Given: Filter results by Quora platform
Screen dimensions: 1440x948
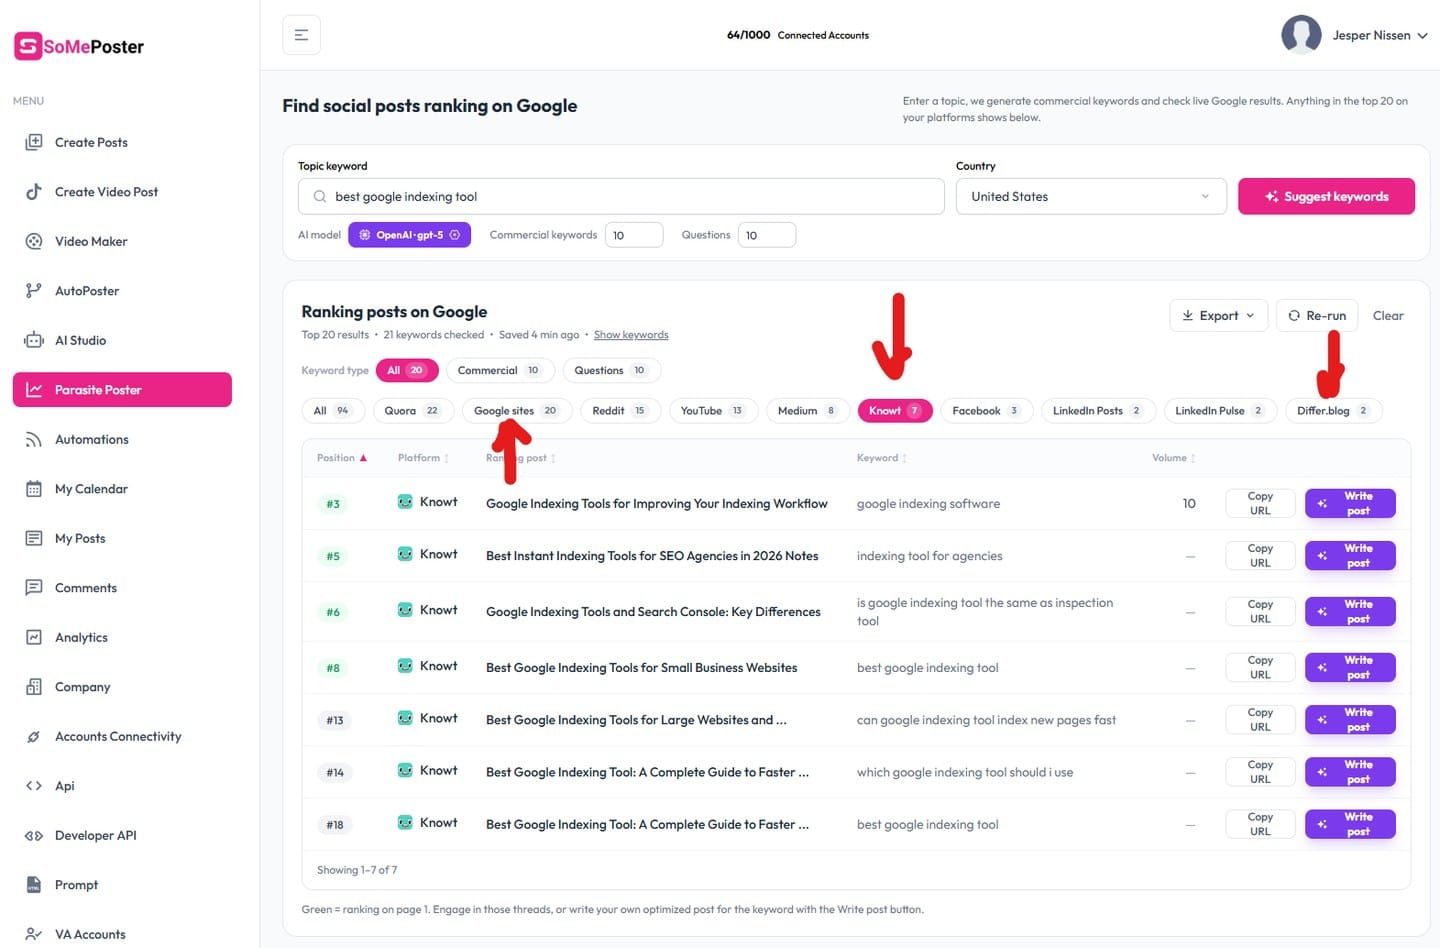Looking at the screenshot, I should click(412, 411).
